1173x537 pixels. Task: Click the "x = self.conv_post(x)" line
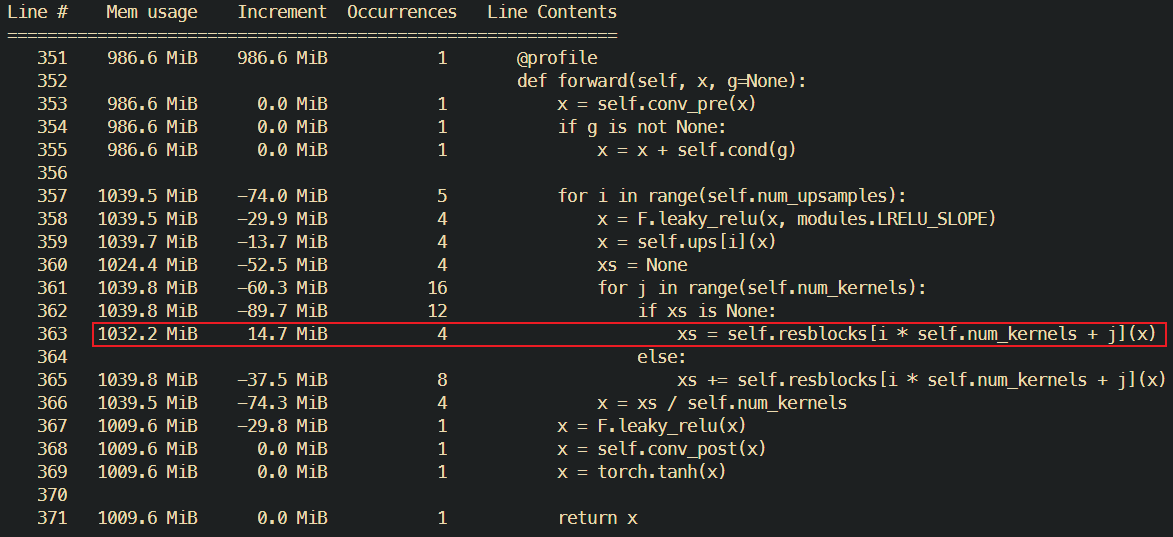click(662, 449)
